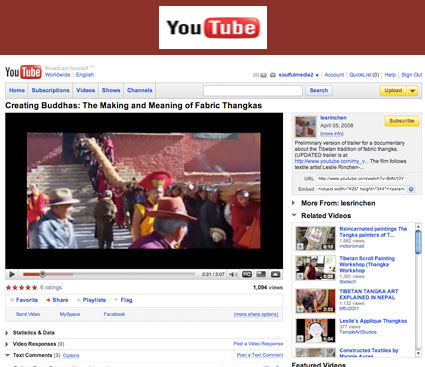The width and height of the screenshot is (425, 367).
Task: Click the YouTube logo in the page header
Action: click(23, 72)
